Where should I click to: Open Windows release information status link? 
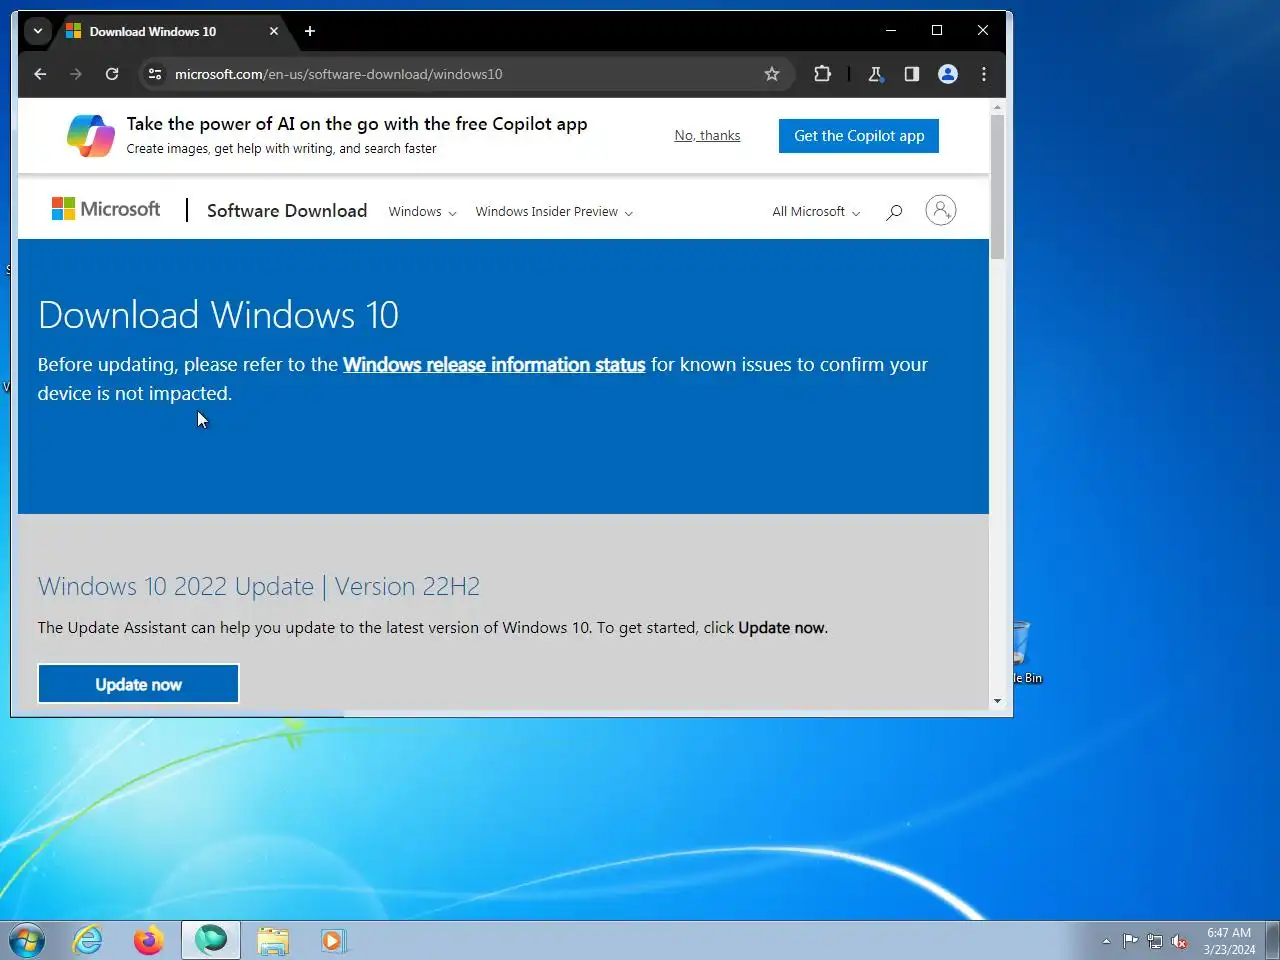(x=494, y=365)
